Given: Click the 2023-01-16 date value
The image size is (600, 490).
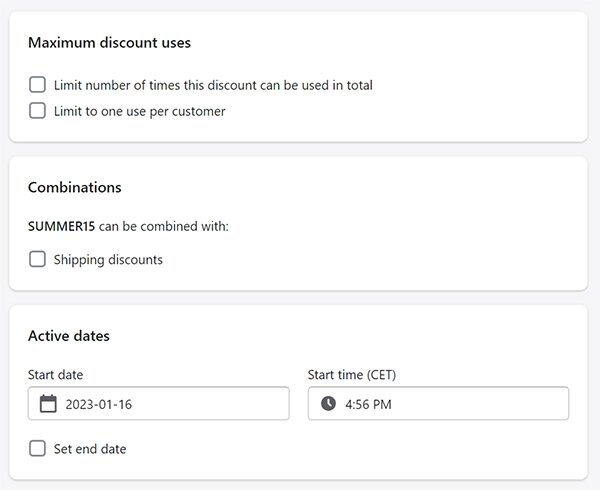Looking at the screenshot, I should click(x=99, y=404).
